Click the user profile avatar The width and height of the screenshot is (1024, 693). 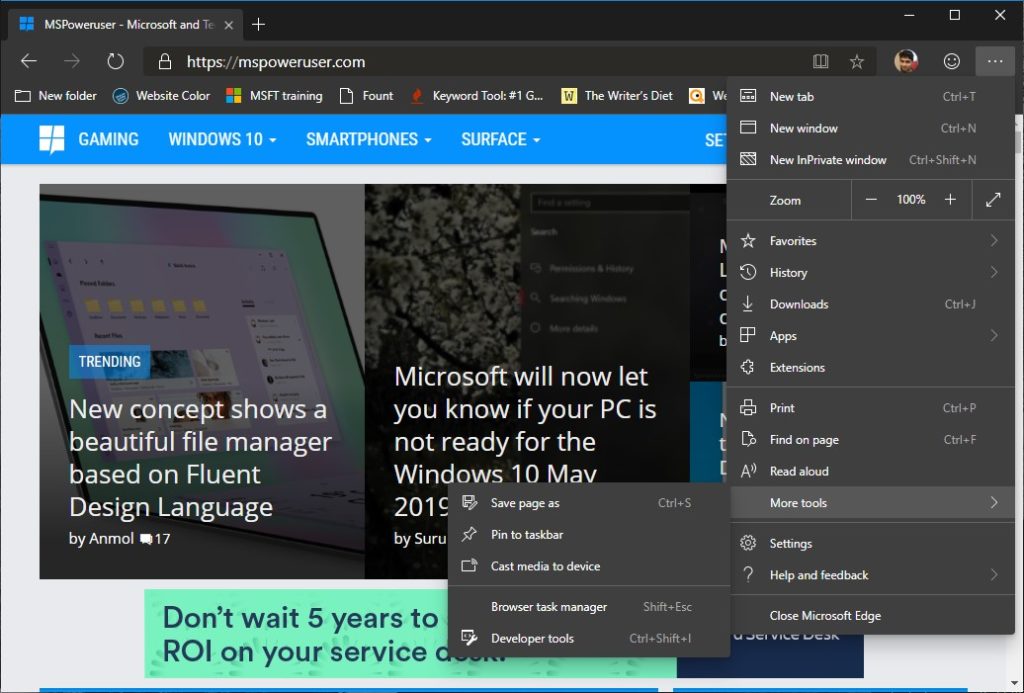[x=906, y=61]
